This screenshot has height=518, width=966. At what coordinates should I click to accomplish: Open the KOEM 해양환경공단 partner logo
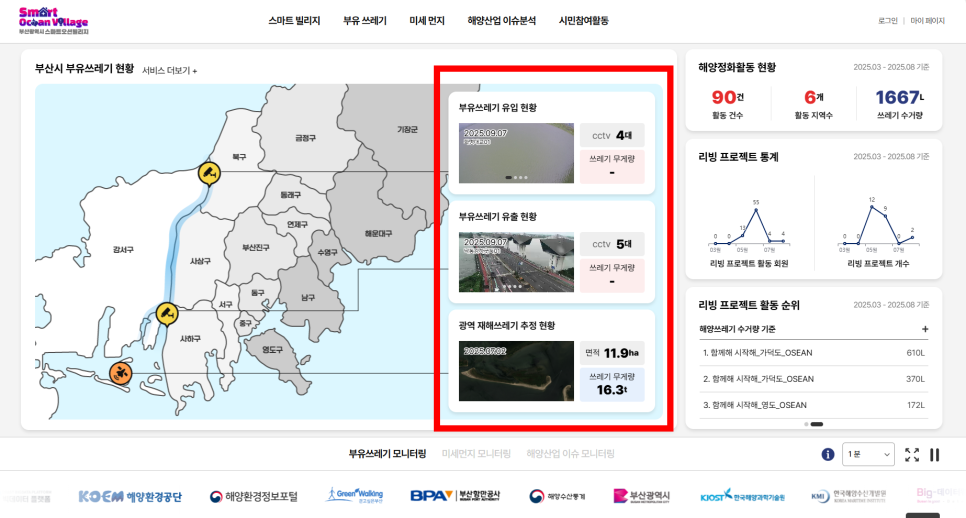tap(130, 496)
